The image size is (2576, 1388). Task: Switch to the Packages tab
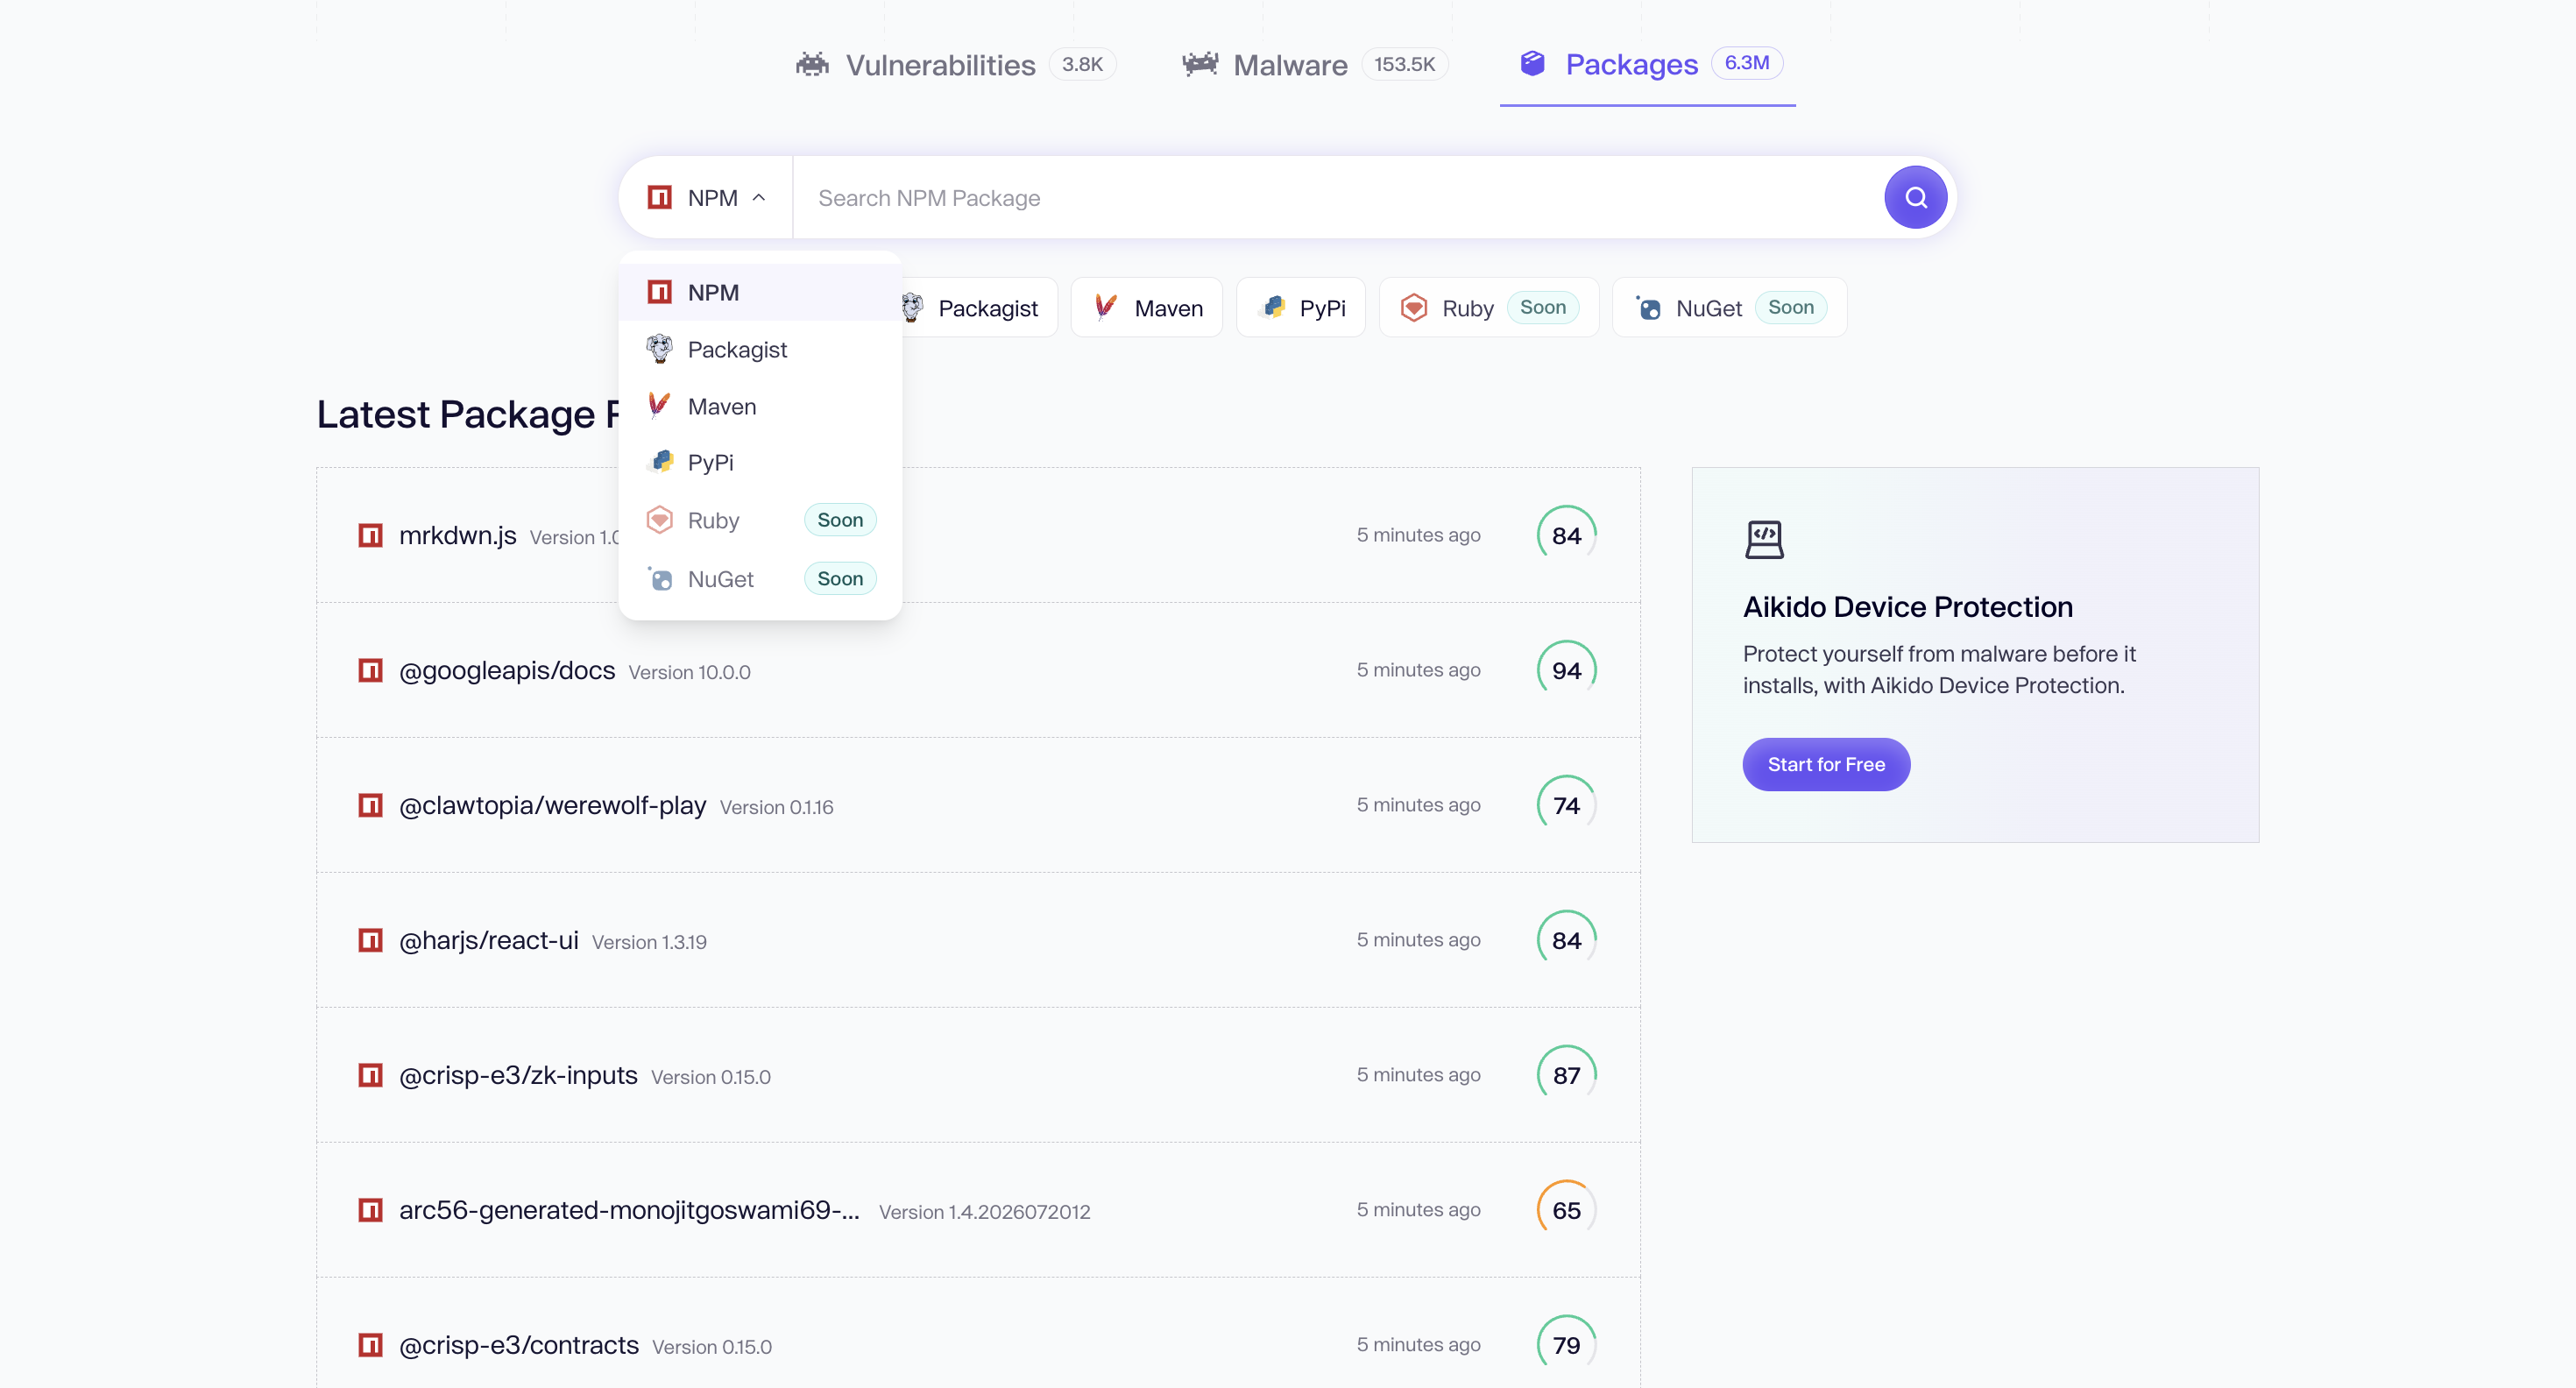click(1648, 65)
